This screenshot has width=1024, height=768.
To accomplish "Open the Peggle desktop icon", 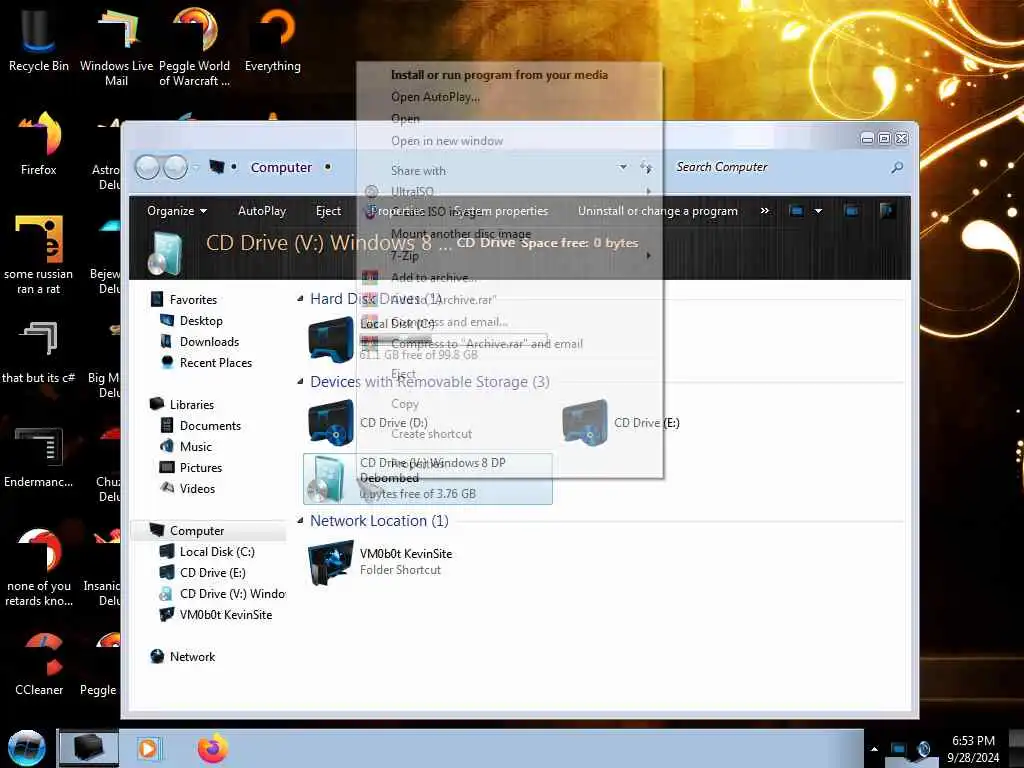I will pyautogui.click(x=98, y=664).
